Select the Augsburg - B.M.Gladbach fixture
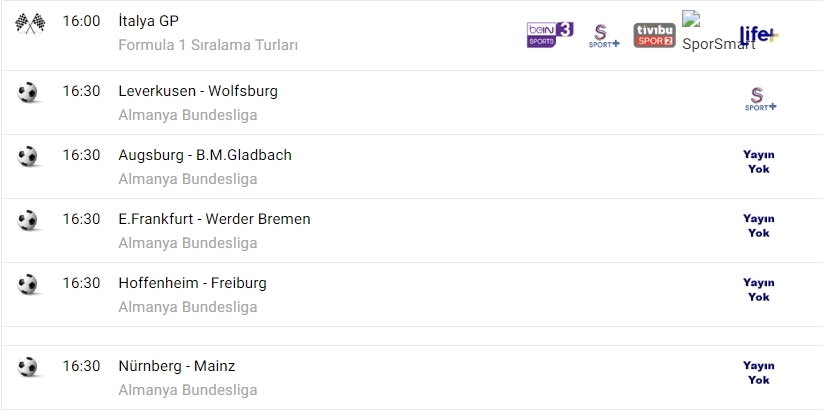This screenshot has width=823, height=411. click(x=205, y=155)
